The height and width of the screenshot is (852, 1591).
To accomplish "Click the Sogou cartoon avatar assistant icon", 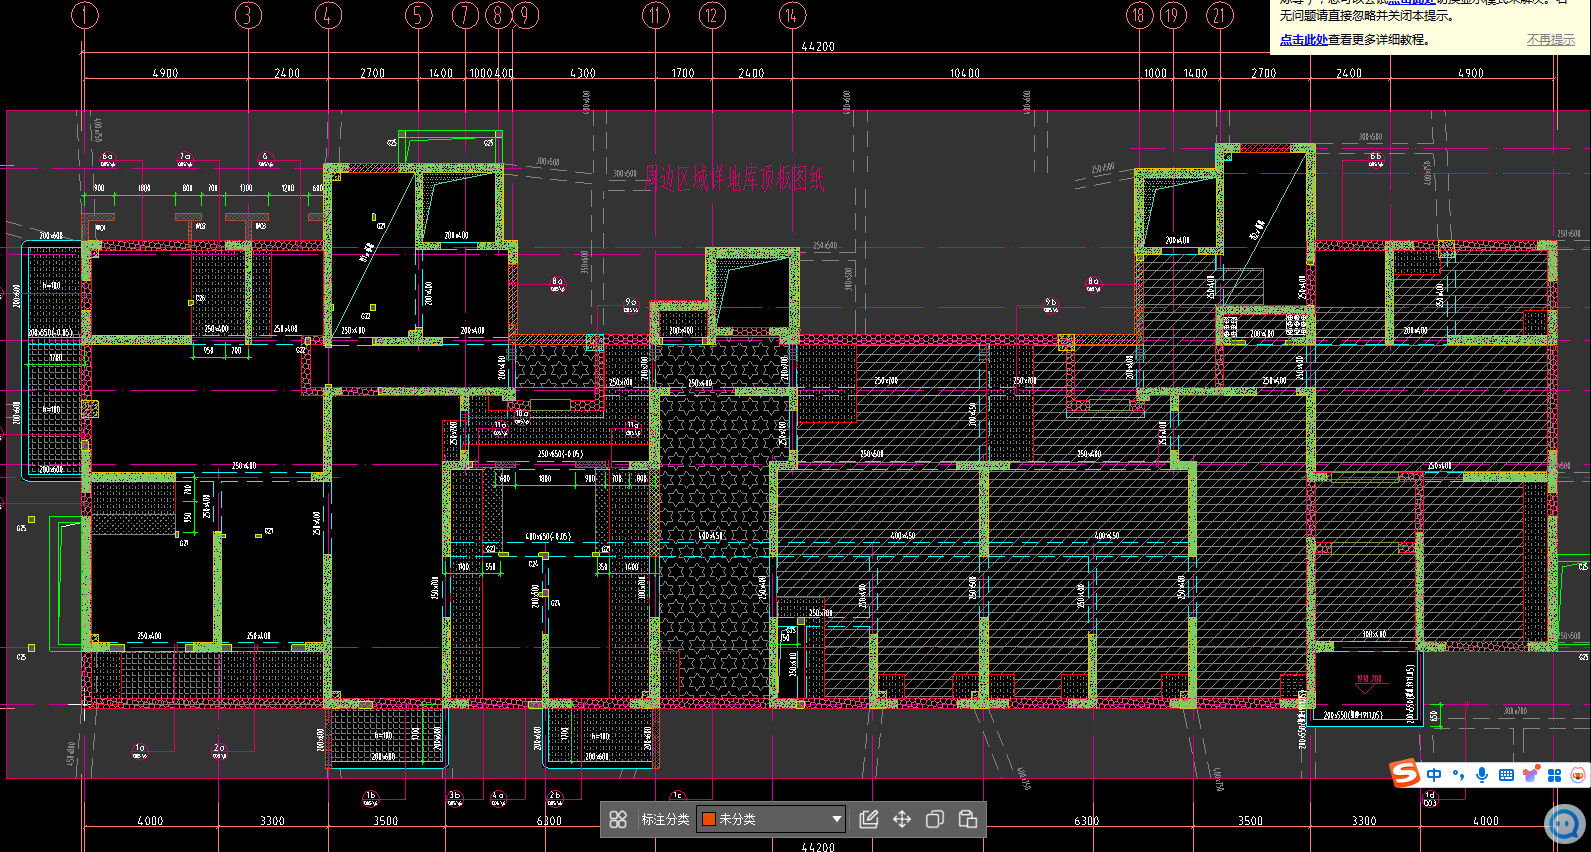I will pos(1578,775).
